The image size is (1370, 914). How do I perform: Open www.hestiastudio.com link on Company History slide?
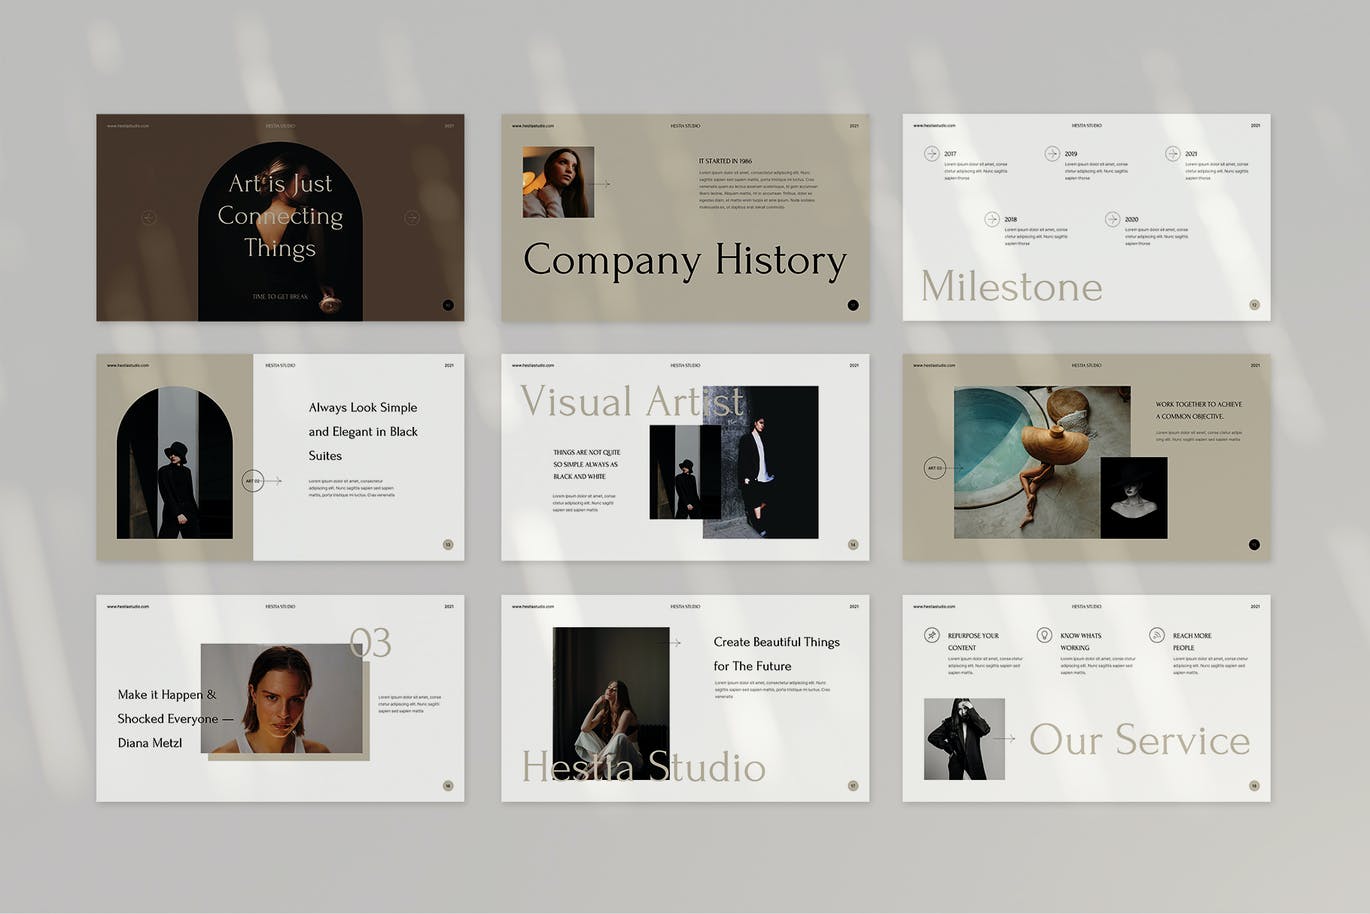coord(533,126)
